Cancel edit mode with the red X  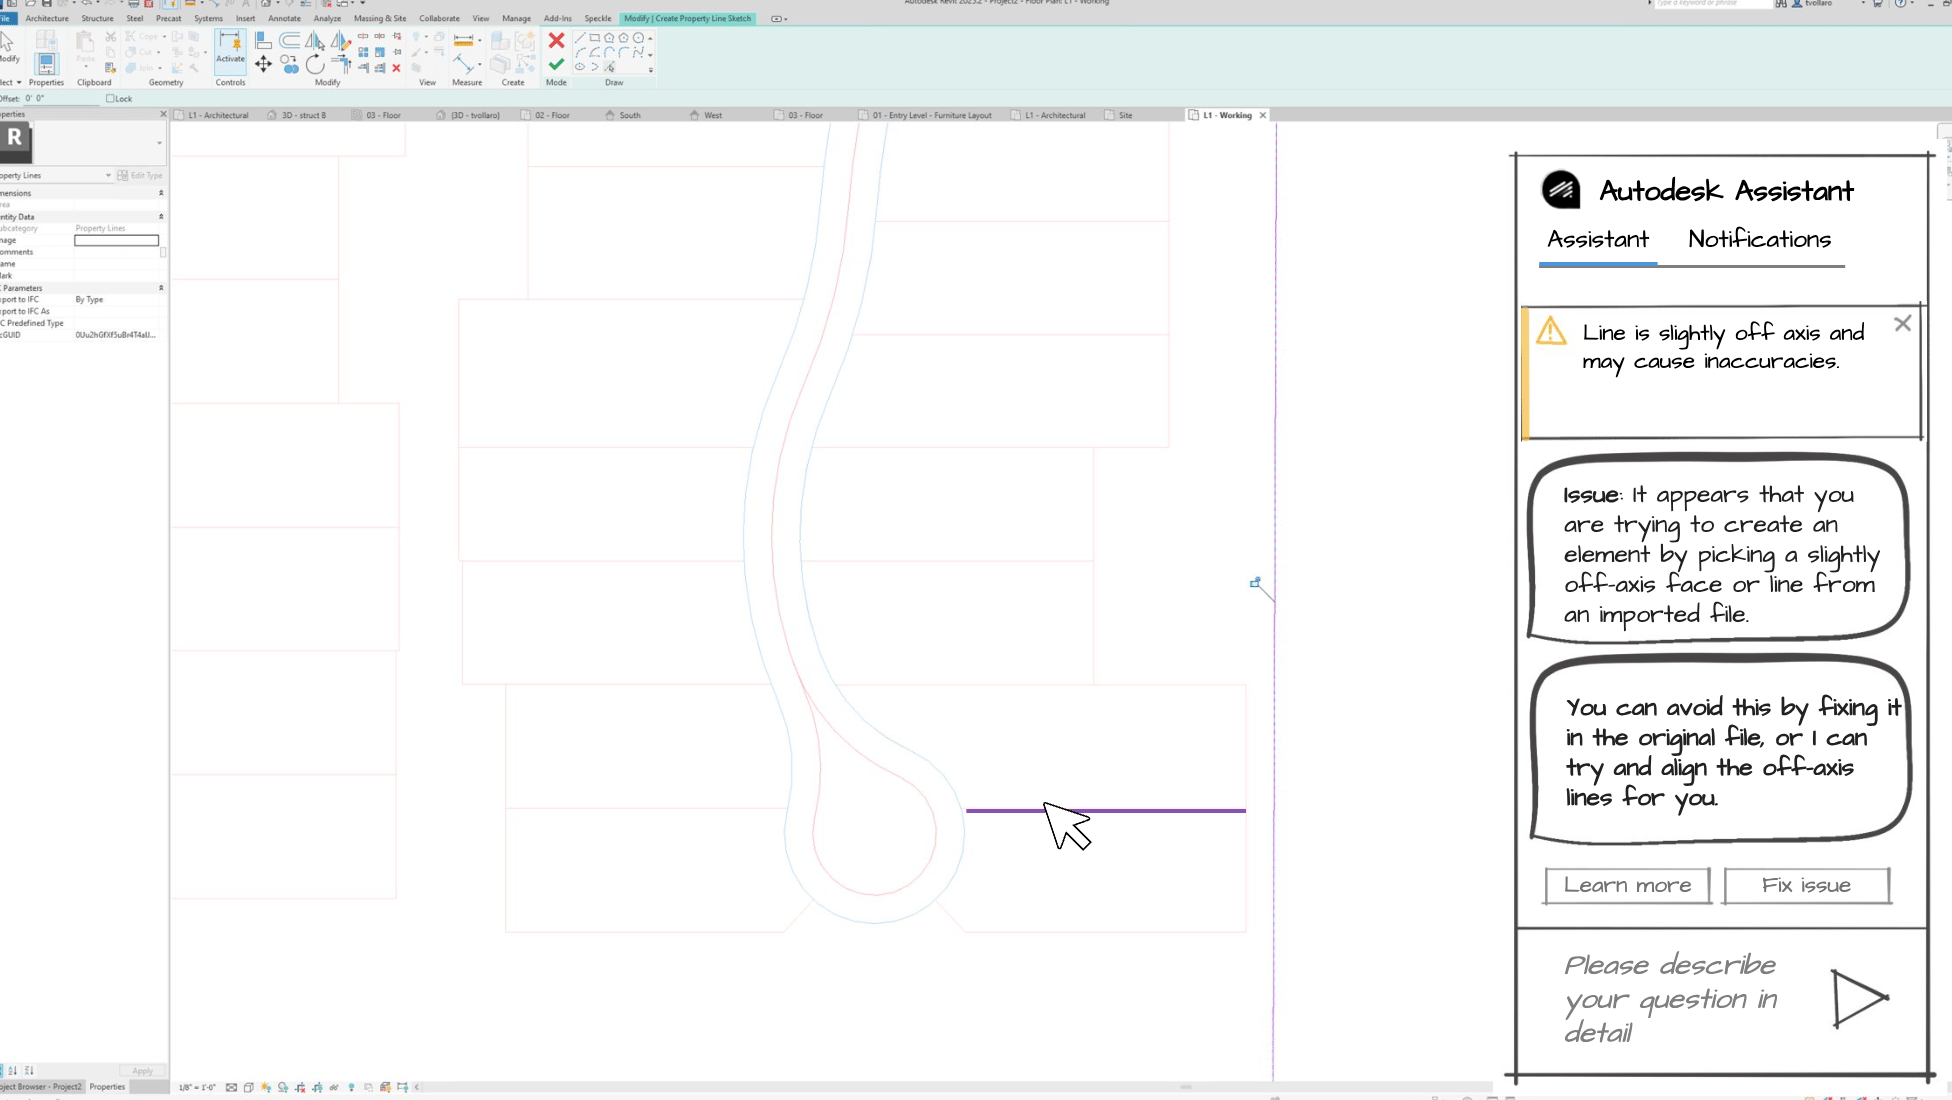click(556, 40)
